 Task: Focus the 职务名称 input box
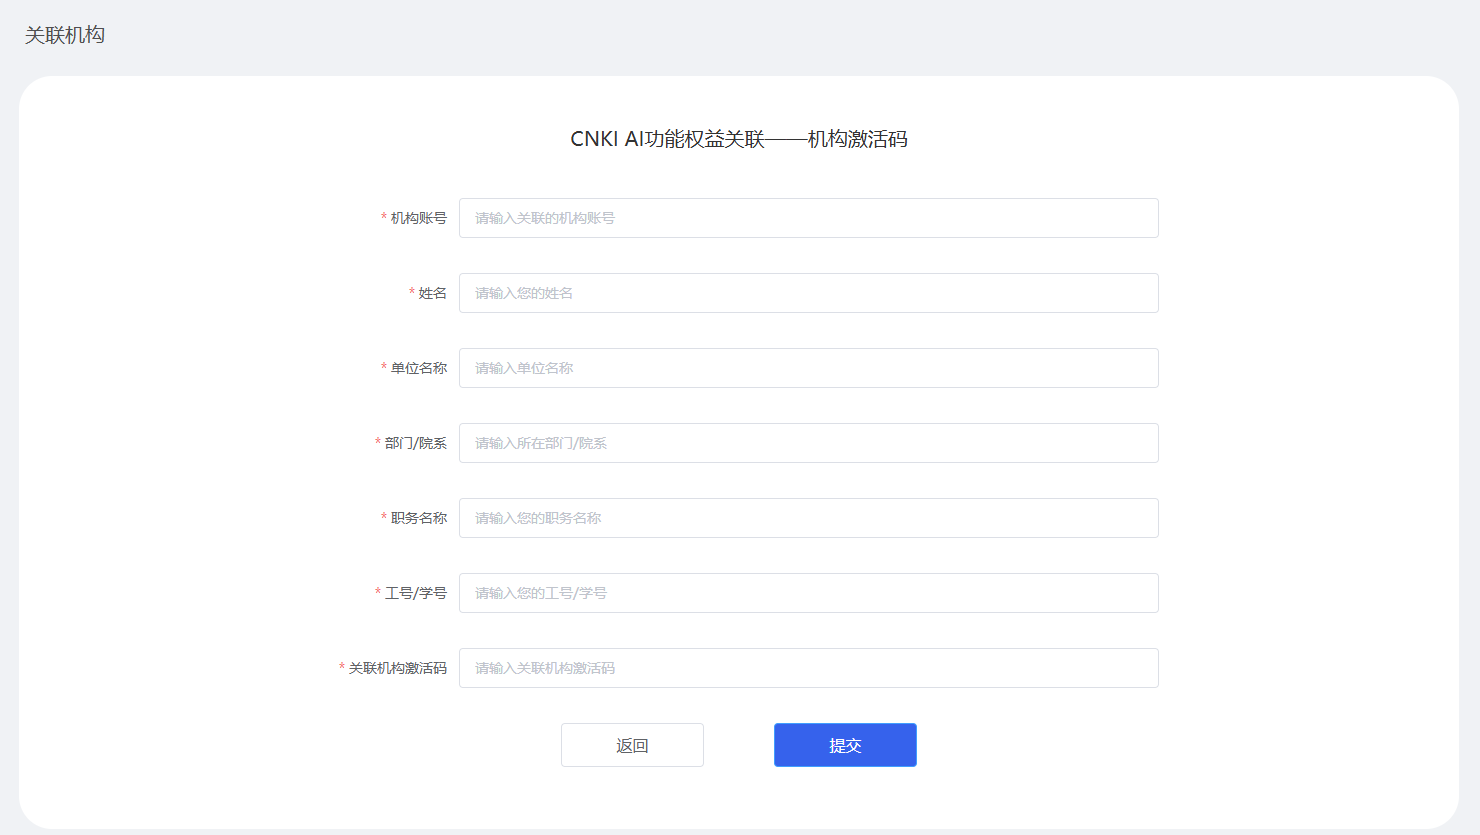[x=808, y=518]
